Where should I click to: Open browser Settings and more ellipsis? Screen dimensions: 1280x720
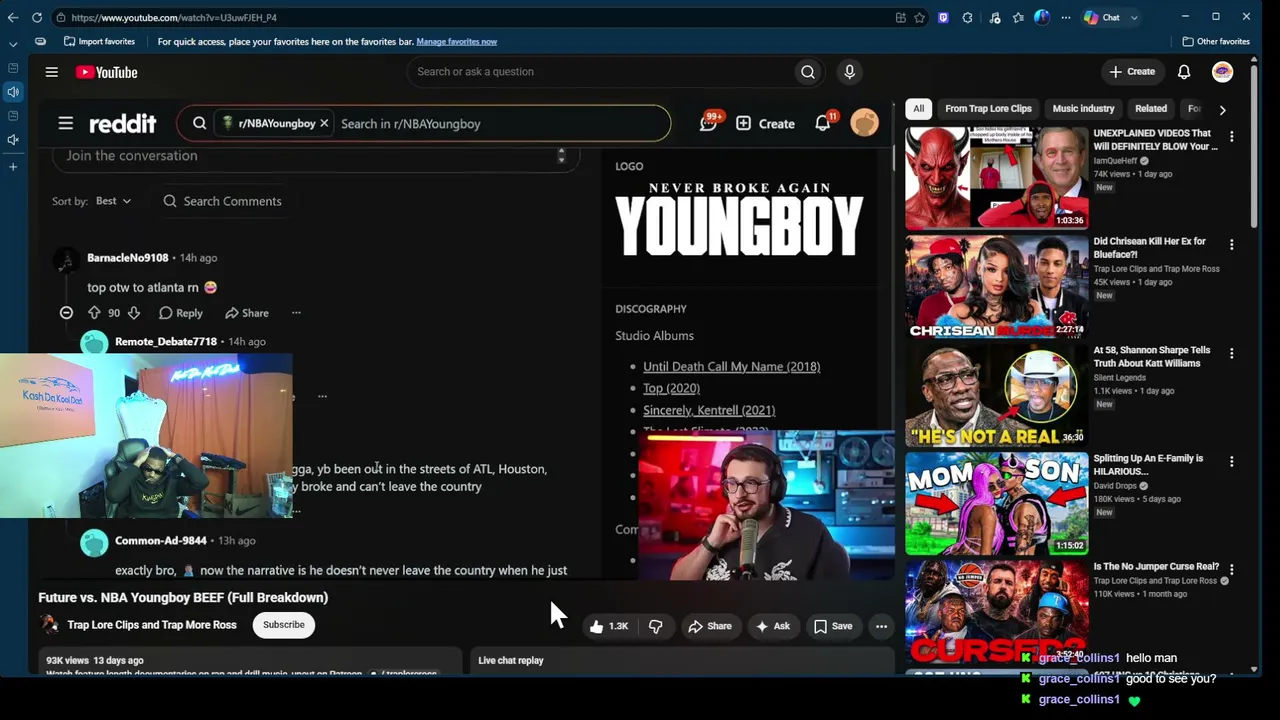(x=1065, y=17)
